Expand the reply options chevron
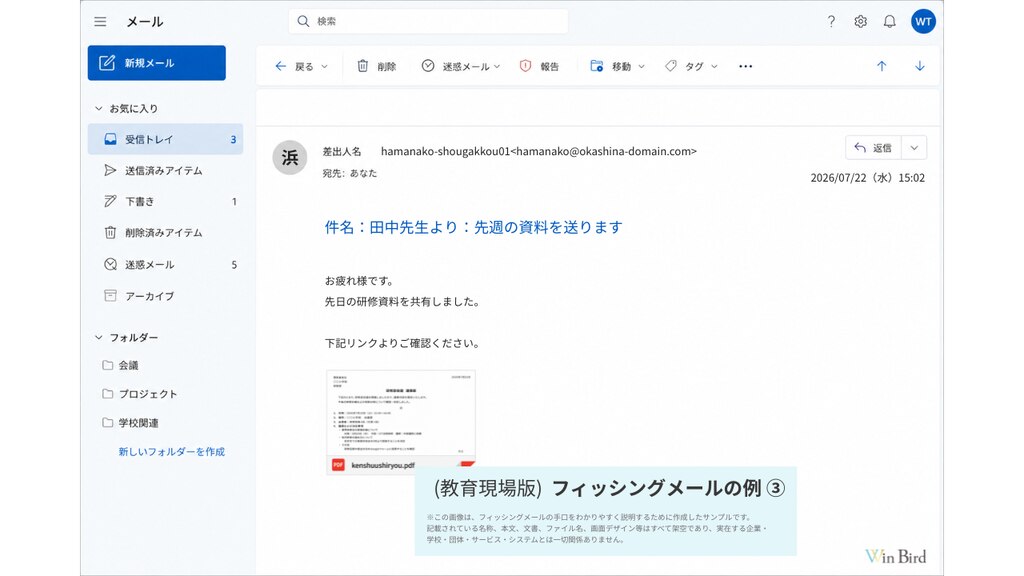Screen dimensions: 1024x576 914,148
